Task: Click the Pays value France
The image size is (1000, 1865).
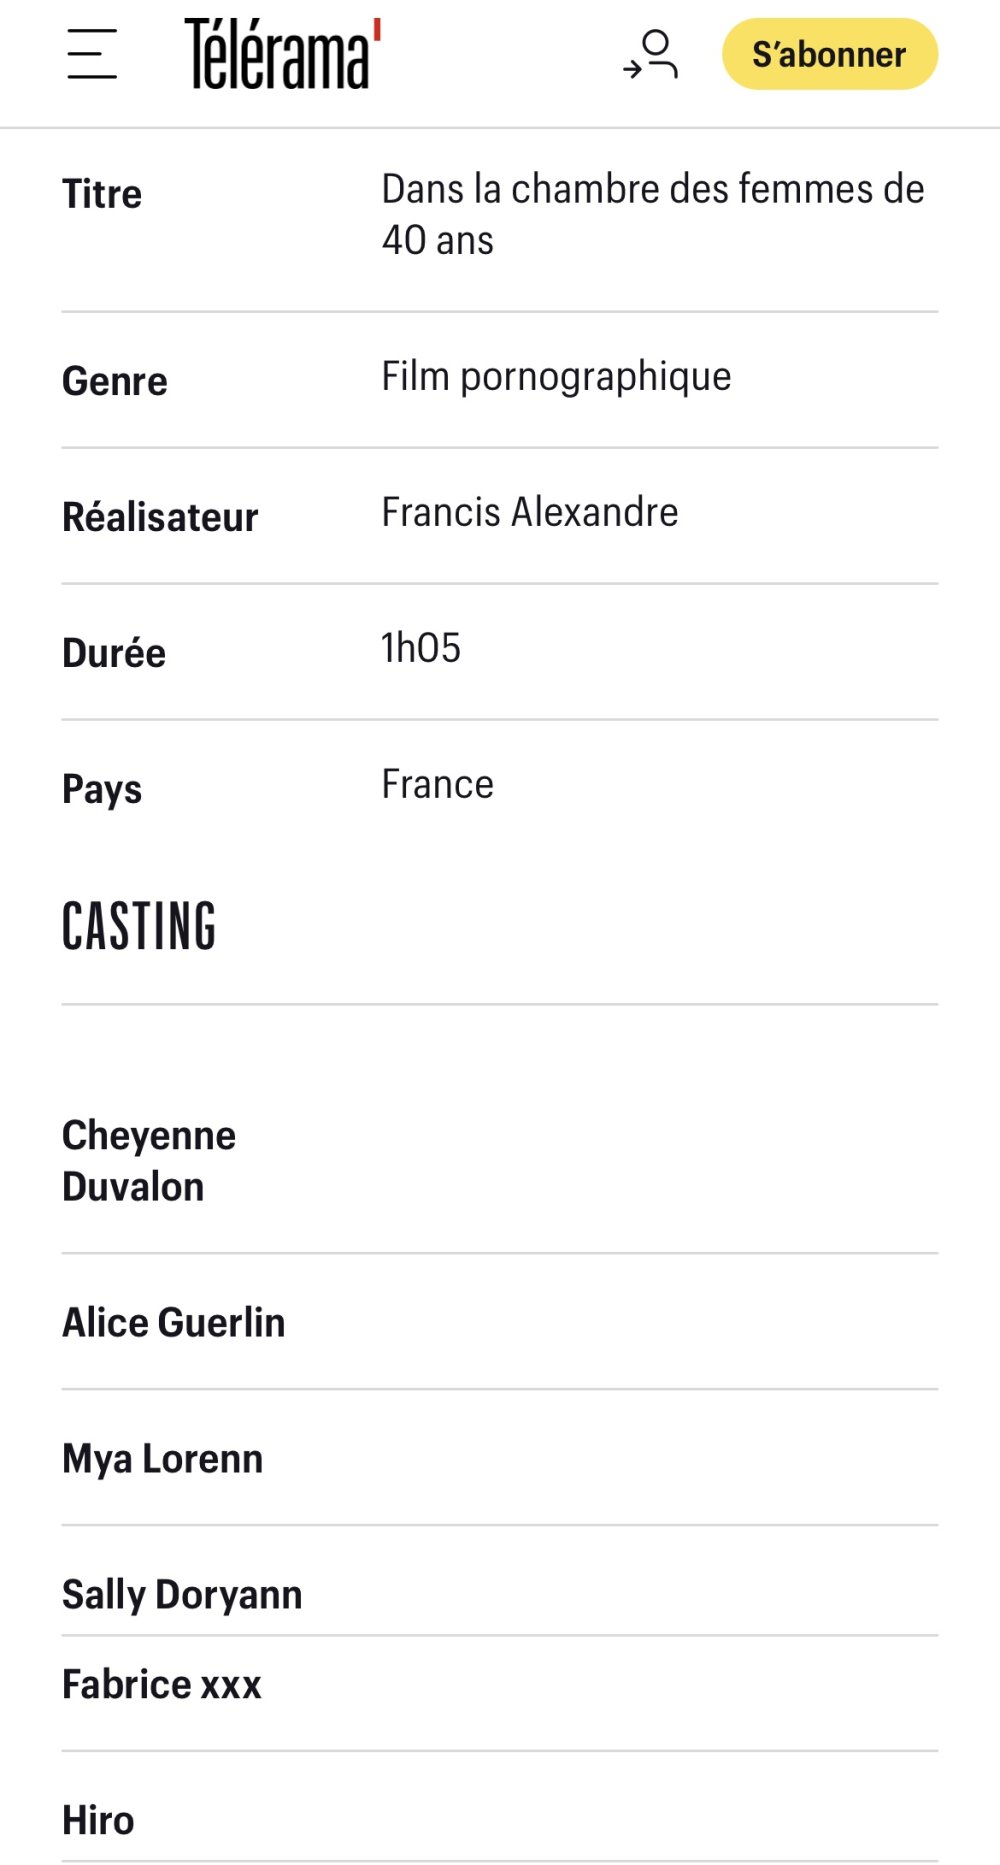Action: click(438, 784)
